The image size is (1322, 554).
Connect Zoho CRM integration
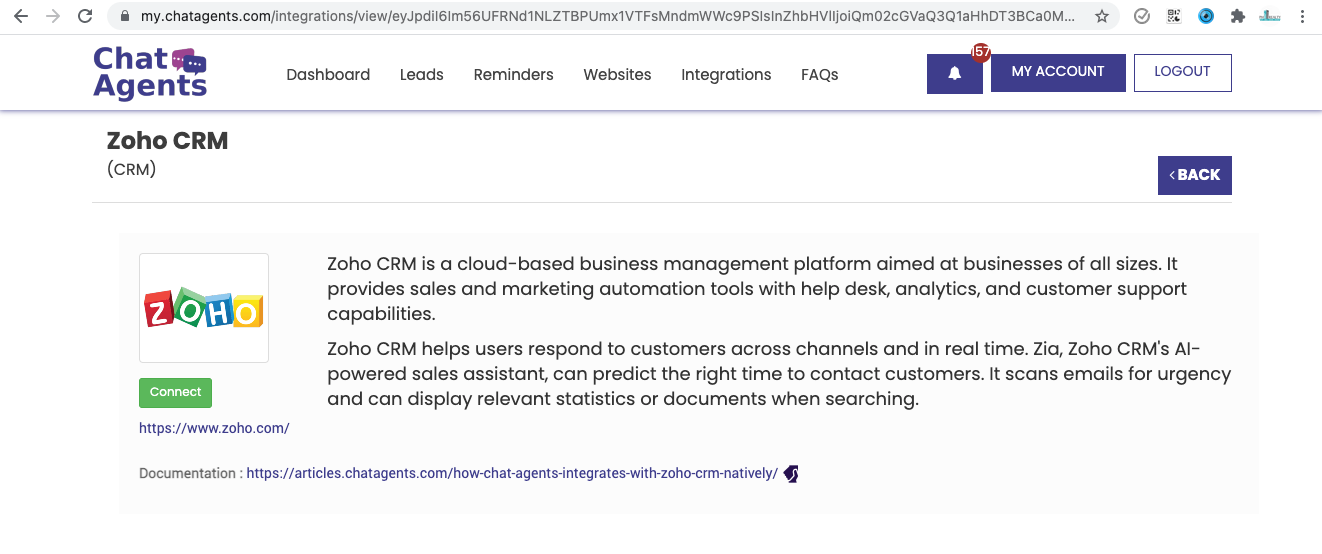pos(176,393)
